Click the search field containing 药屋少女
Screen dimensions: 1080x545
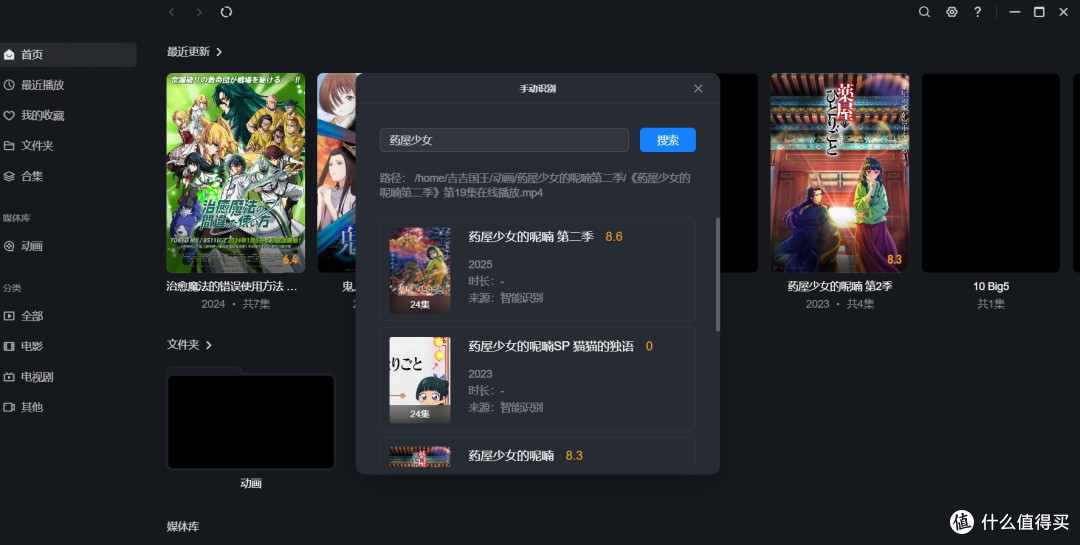504,140
